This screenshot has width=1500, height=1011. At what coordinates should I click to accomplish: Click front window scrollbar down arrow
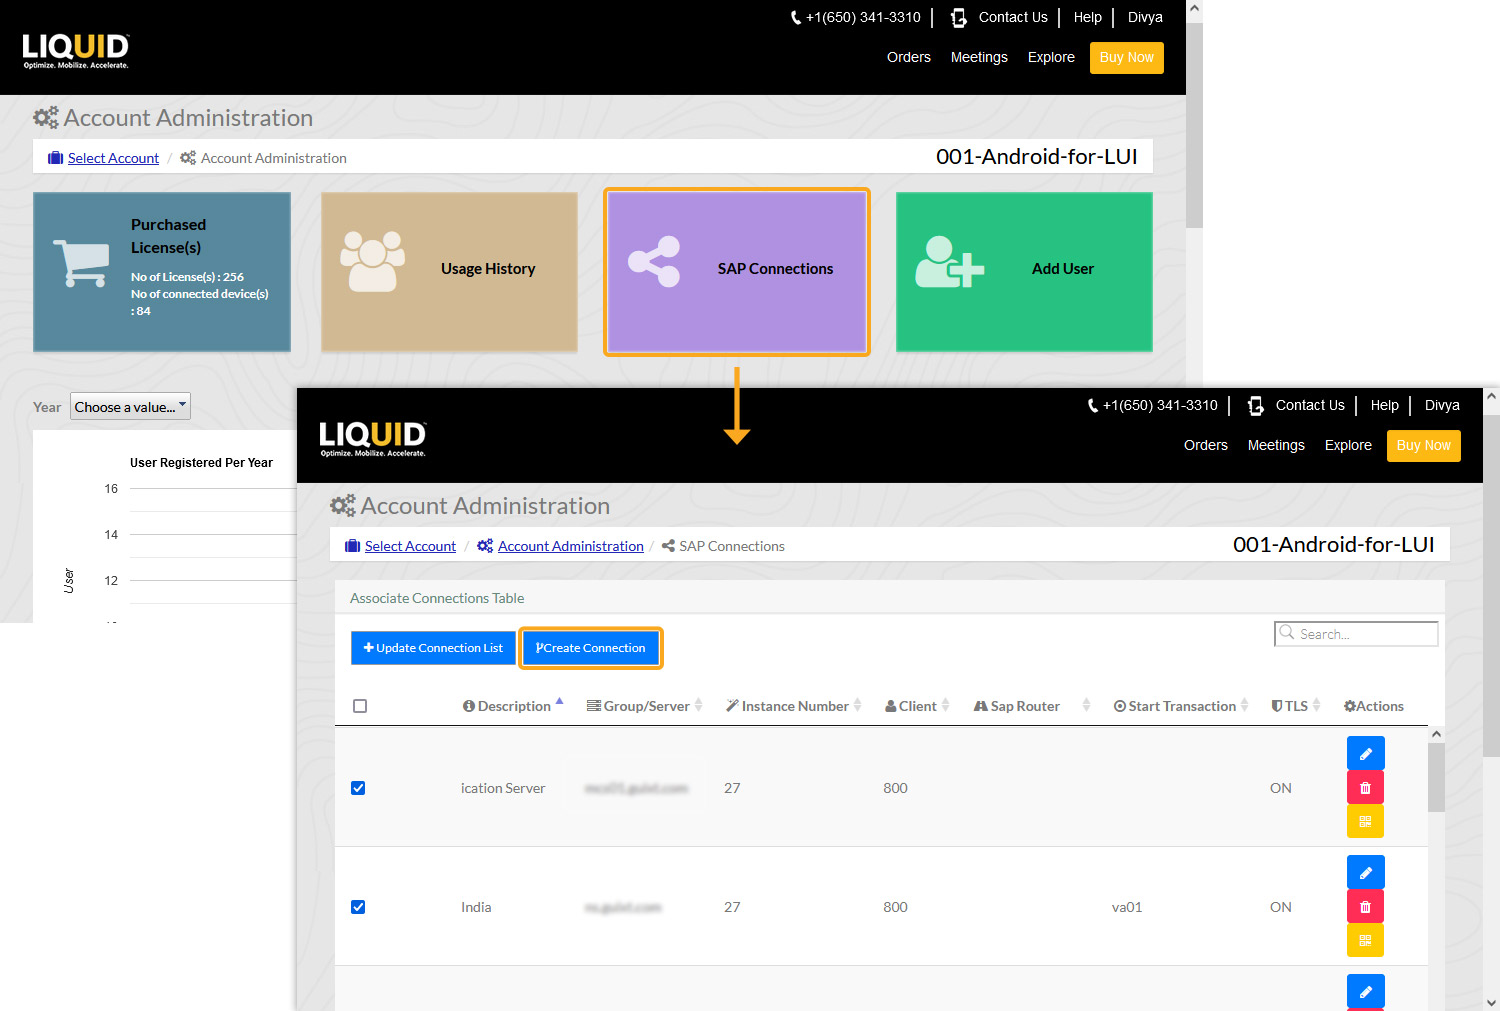click(1491, 1002)
